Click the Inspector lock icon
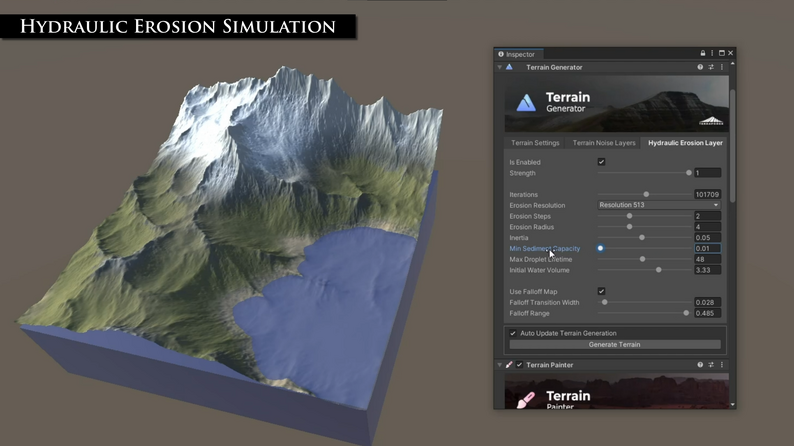This screenshot has width=794, height=446. pos(703,53)
